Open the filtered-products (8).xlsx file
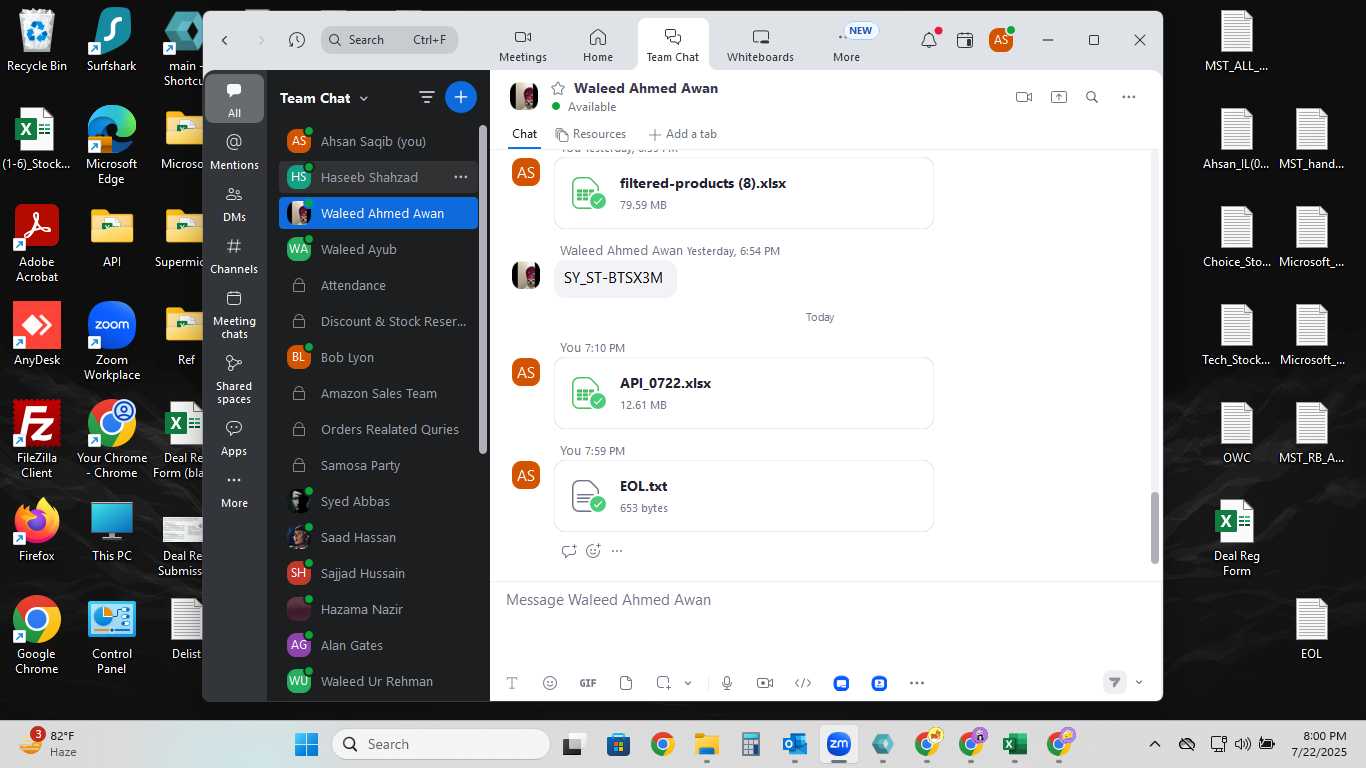Viewport: 1366px width, 768px height. coord(744,193)
